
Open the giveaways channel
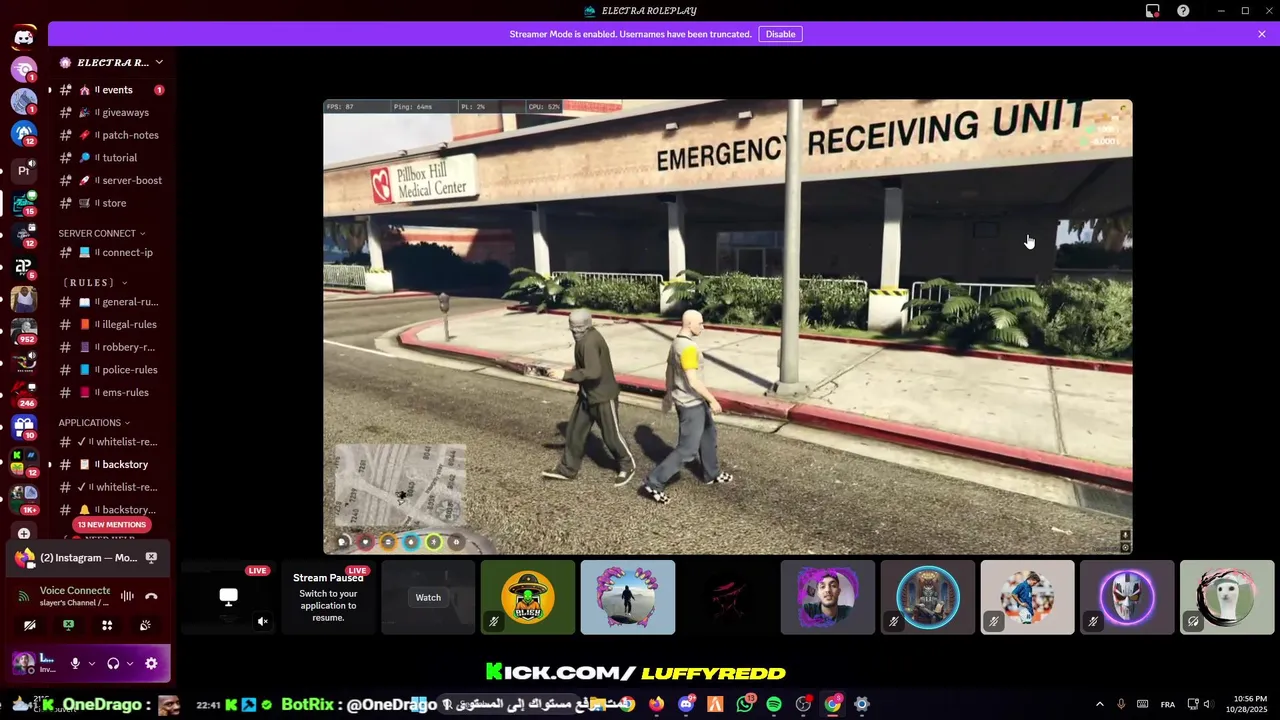point(110,112)
